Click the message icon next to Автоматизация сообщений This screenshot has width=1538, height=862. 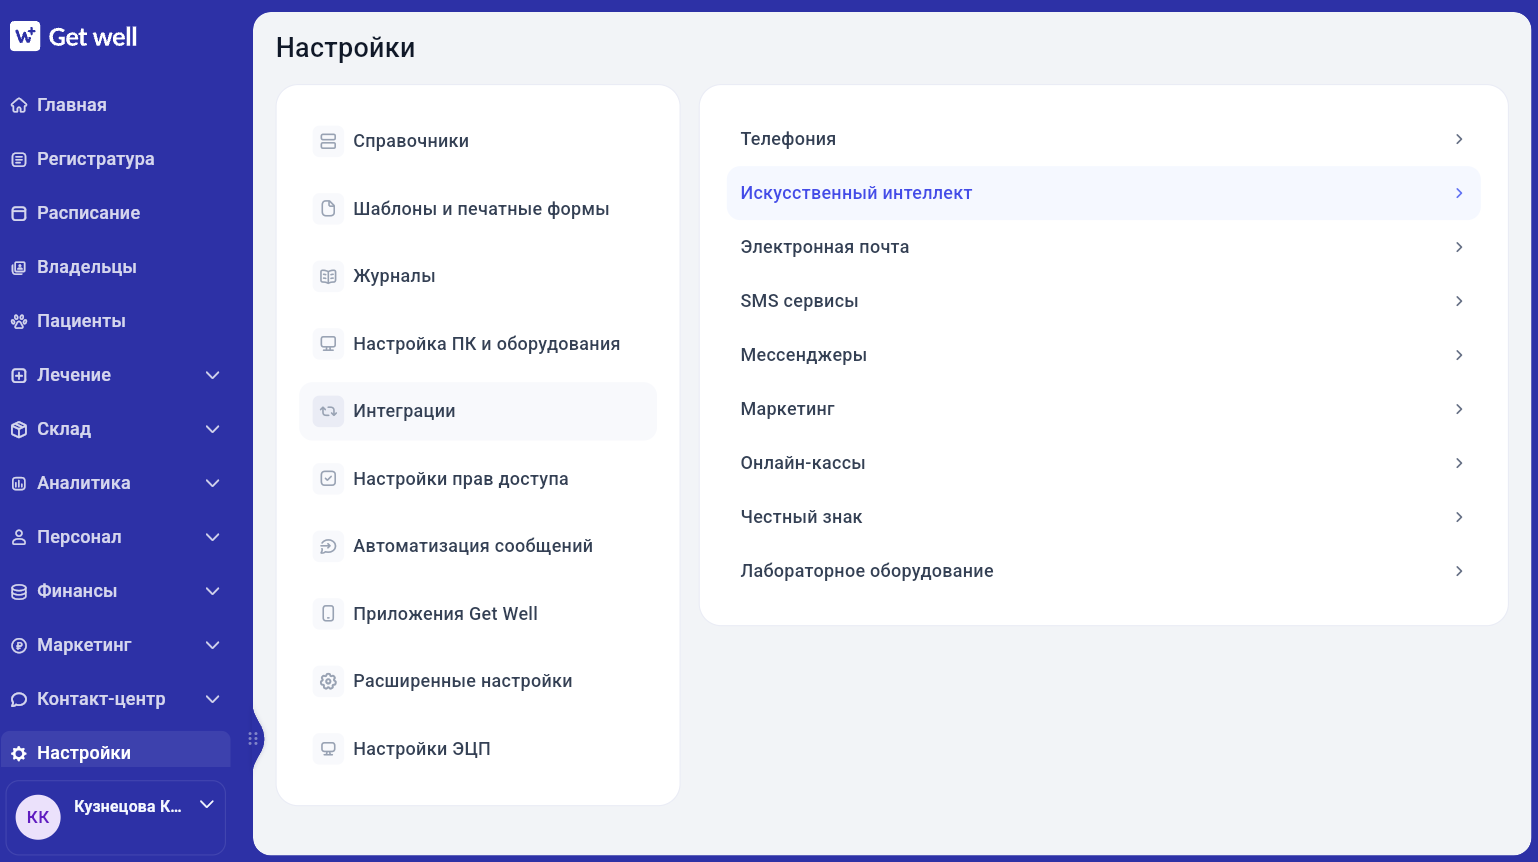point(328,546)
